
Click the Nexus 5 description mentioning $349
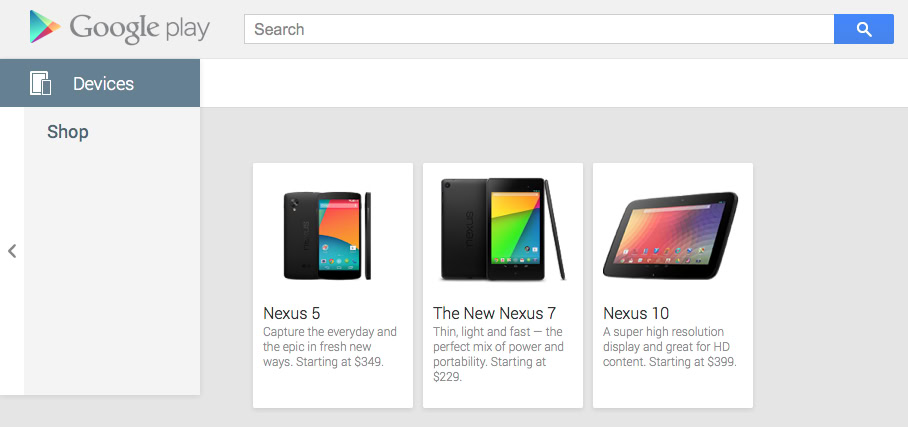coord(330,347)
